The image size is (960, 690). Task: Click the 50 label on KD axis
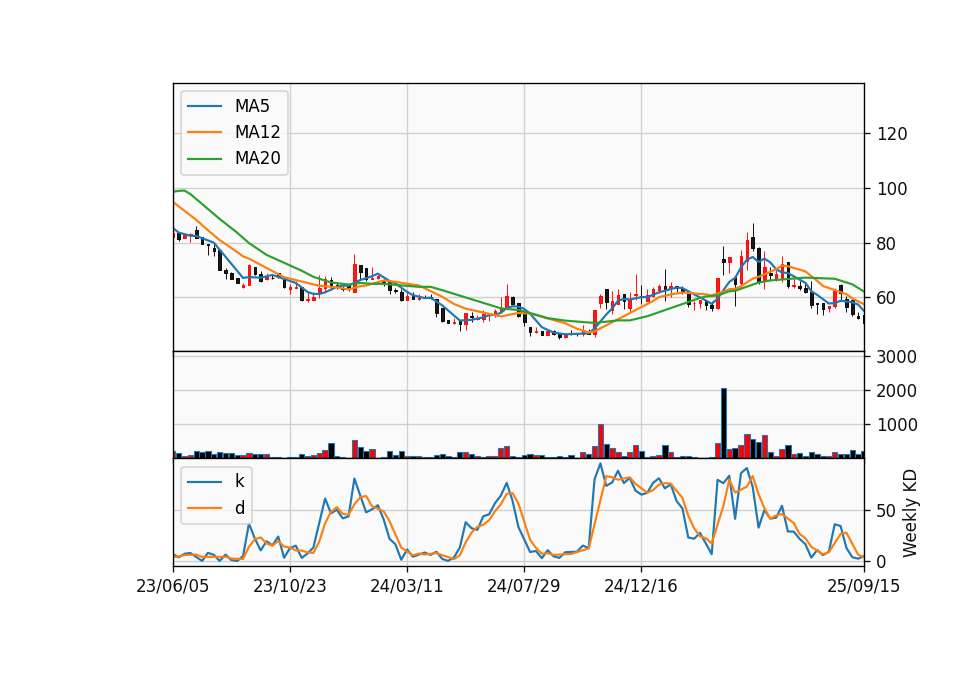tap(887, 511)
